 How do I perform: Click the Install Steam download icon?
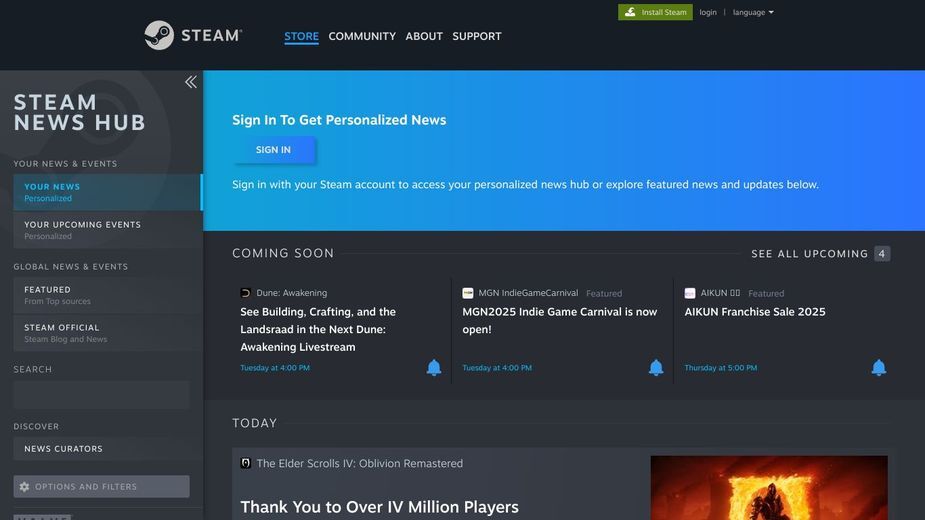coord(630,12)
